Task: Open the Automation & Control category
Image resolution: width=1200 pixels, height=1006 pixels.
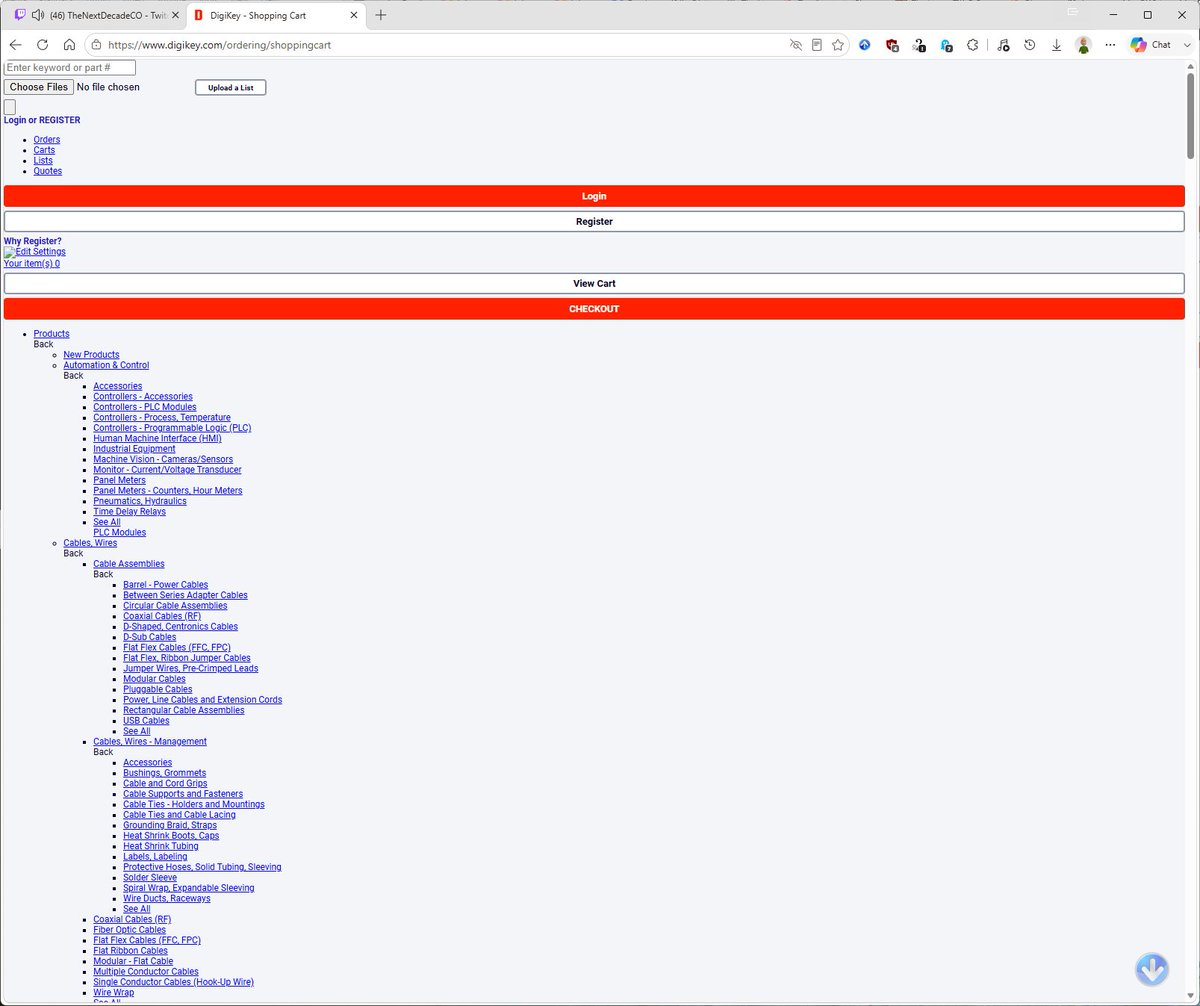Action: coord(106,365)
